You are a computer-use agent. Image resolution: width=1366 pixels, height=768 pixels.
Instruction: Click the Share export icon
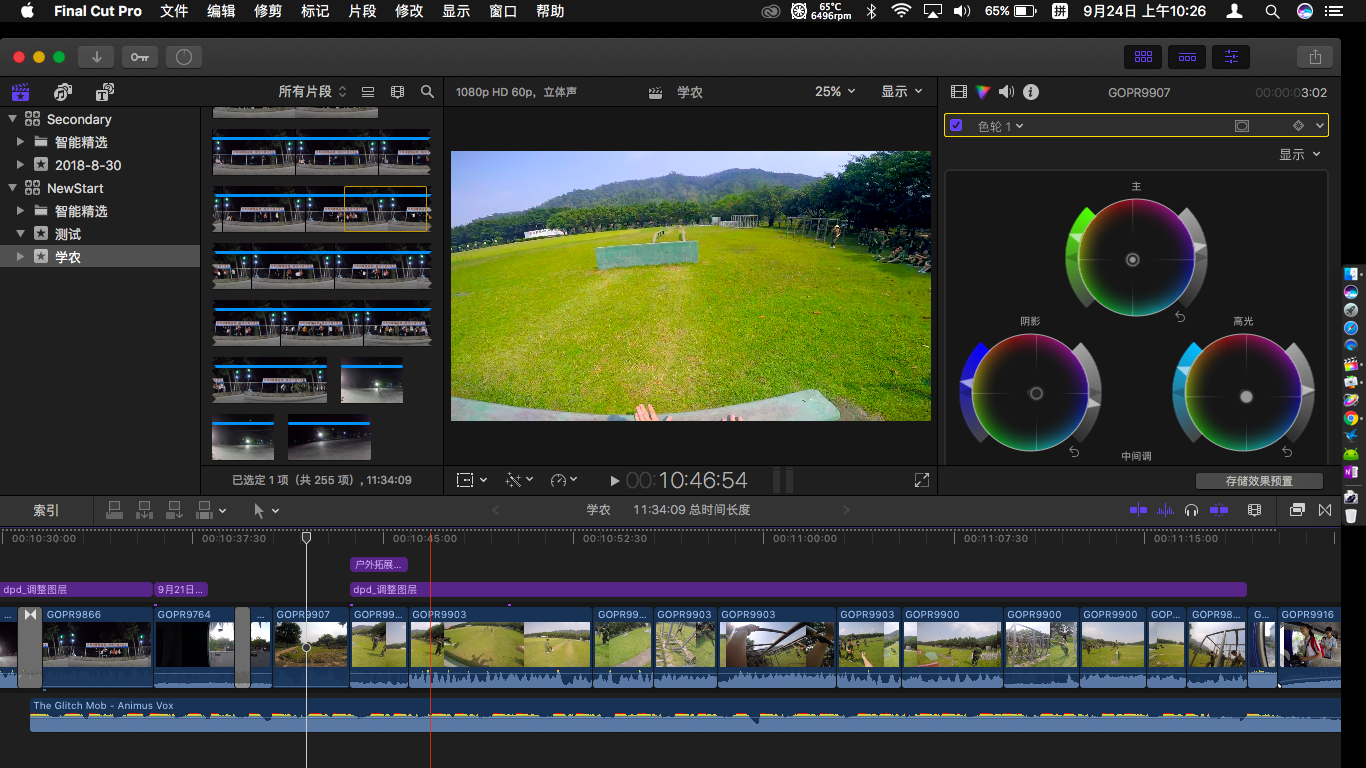pos(1315,57)
